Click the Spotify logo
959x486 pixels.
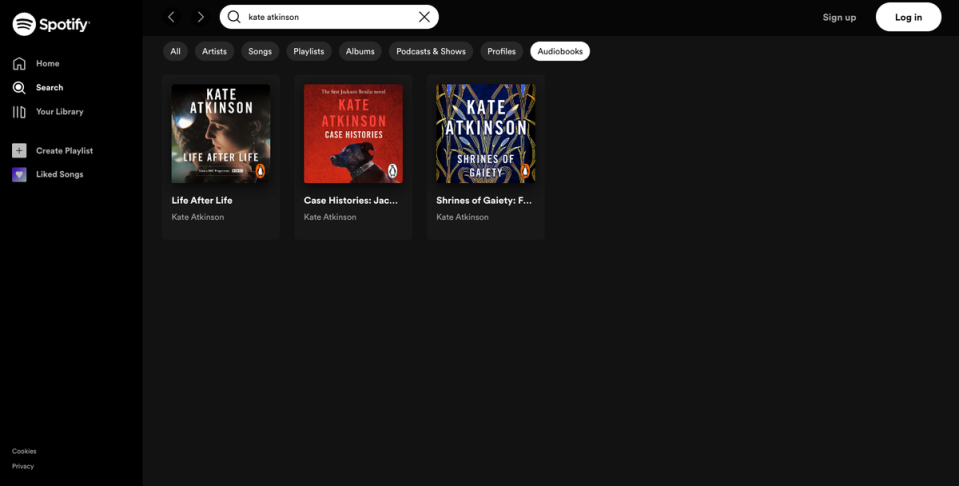(x=51, y=24)
